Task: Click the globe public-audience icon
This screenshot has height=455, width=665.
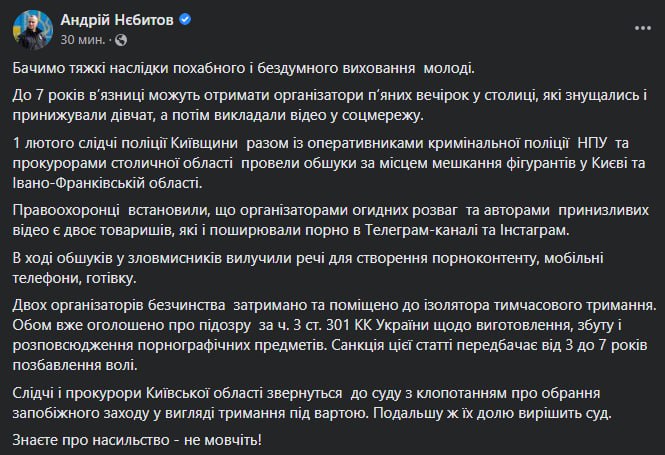Action: coord(121,40)
